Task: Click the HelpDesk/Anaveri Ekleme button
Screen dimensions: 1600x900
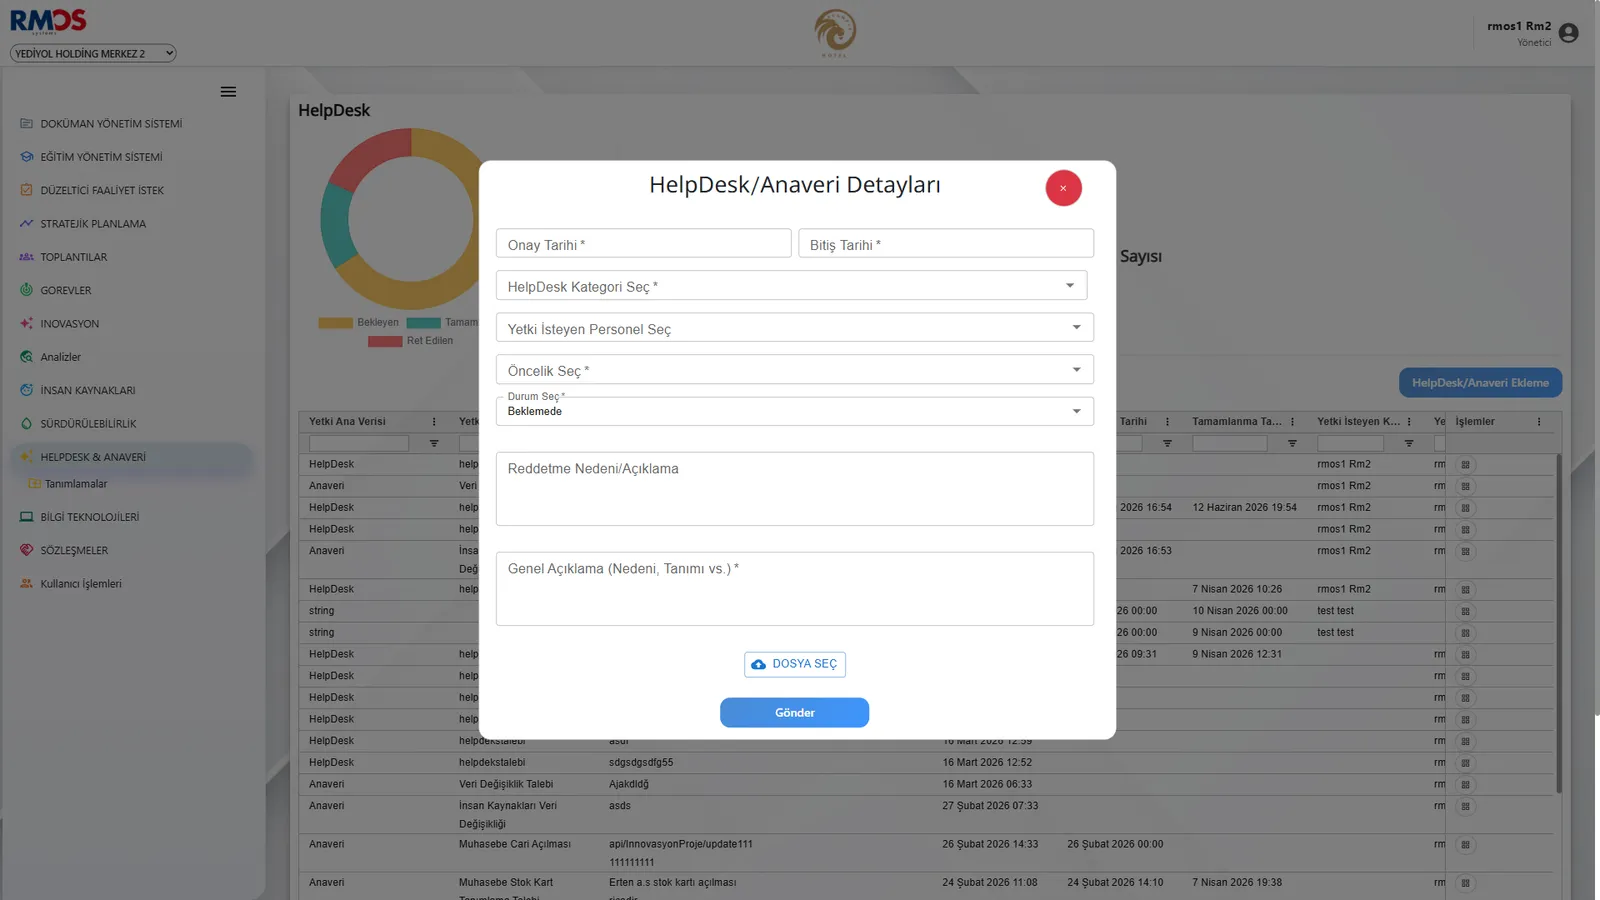Action: 1480,383
